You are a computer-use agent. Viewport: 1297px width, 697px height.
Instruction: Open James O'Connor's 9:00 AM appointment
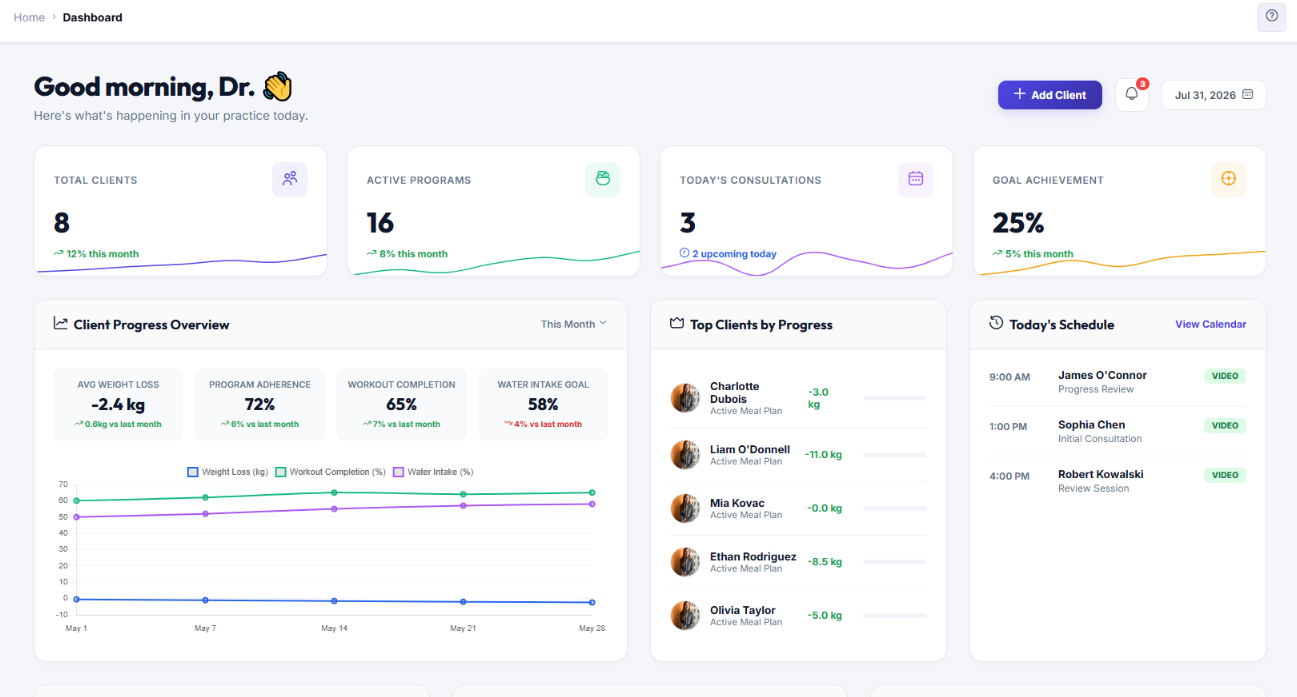coord(1118,382)
